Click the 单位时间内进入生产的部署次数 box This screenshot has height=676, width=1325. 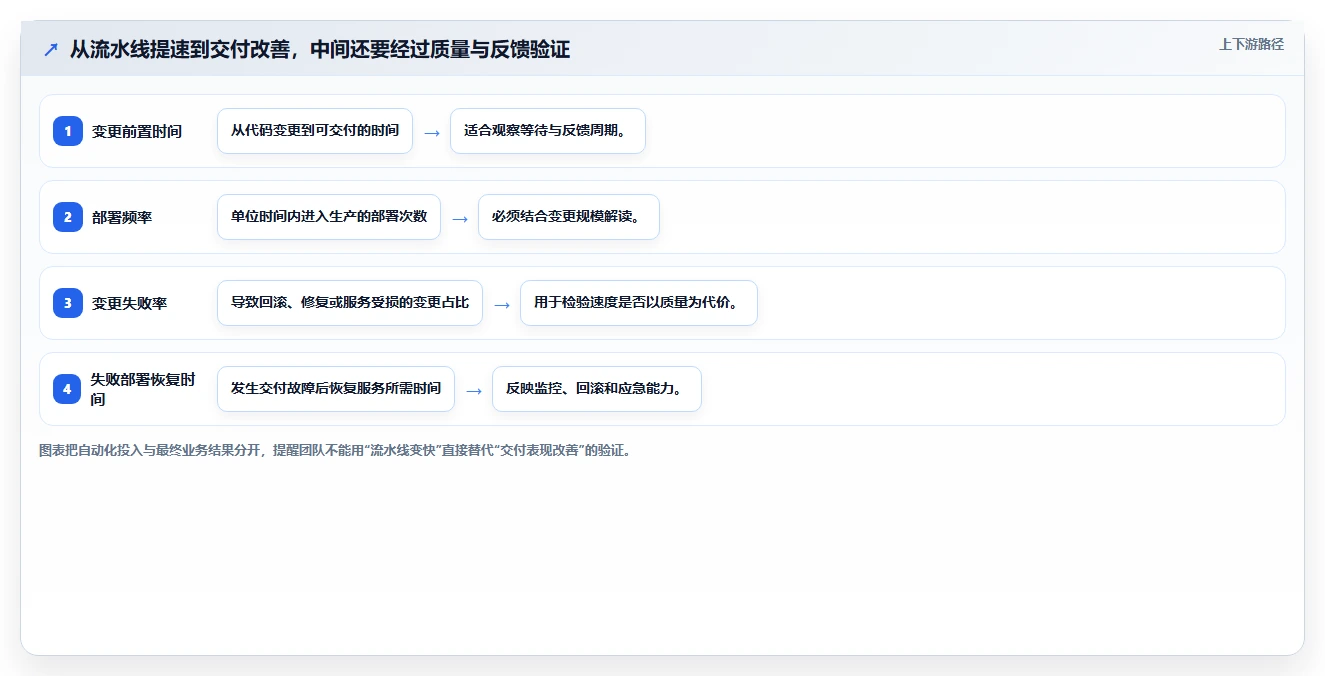pyautogui.click(x=329, y=217)
